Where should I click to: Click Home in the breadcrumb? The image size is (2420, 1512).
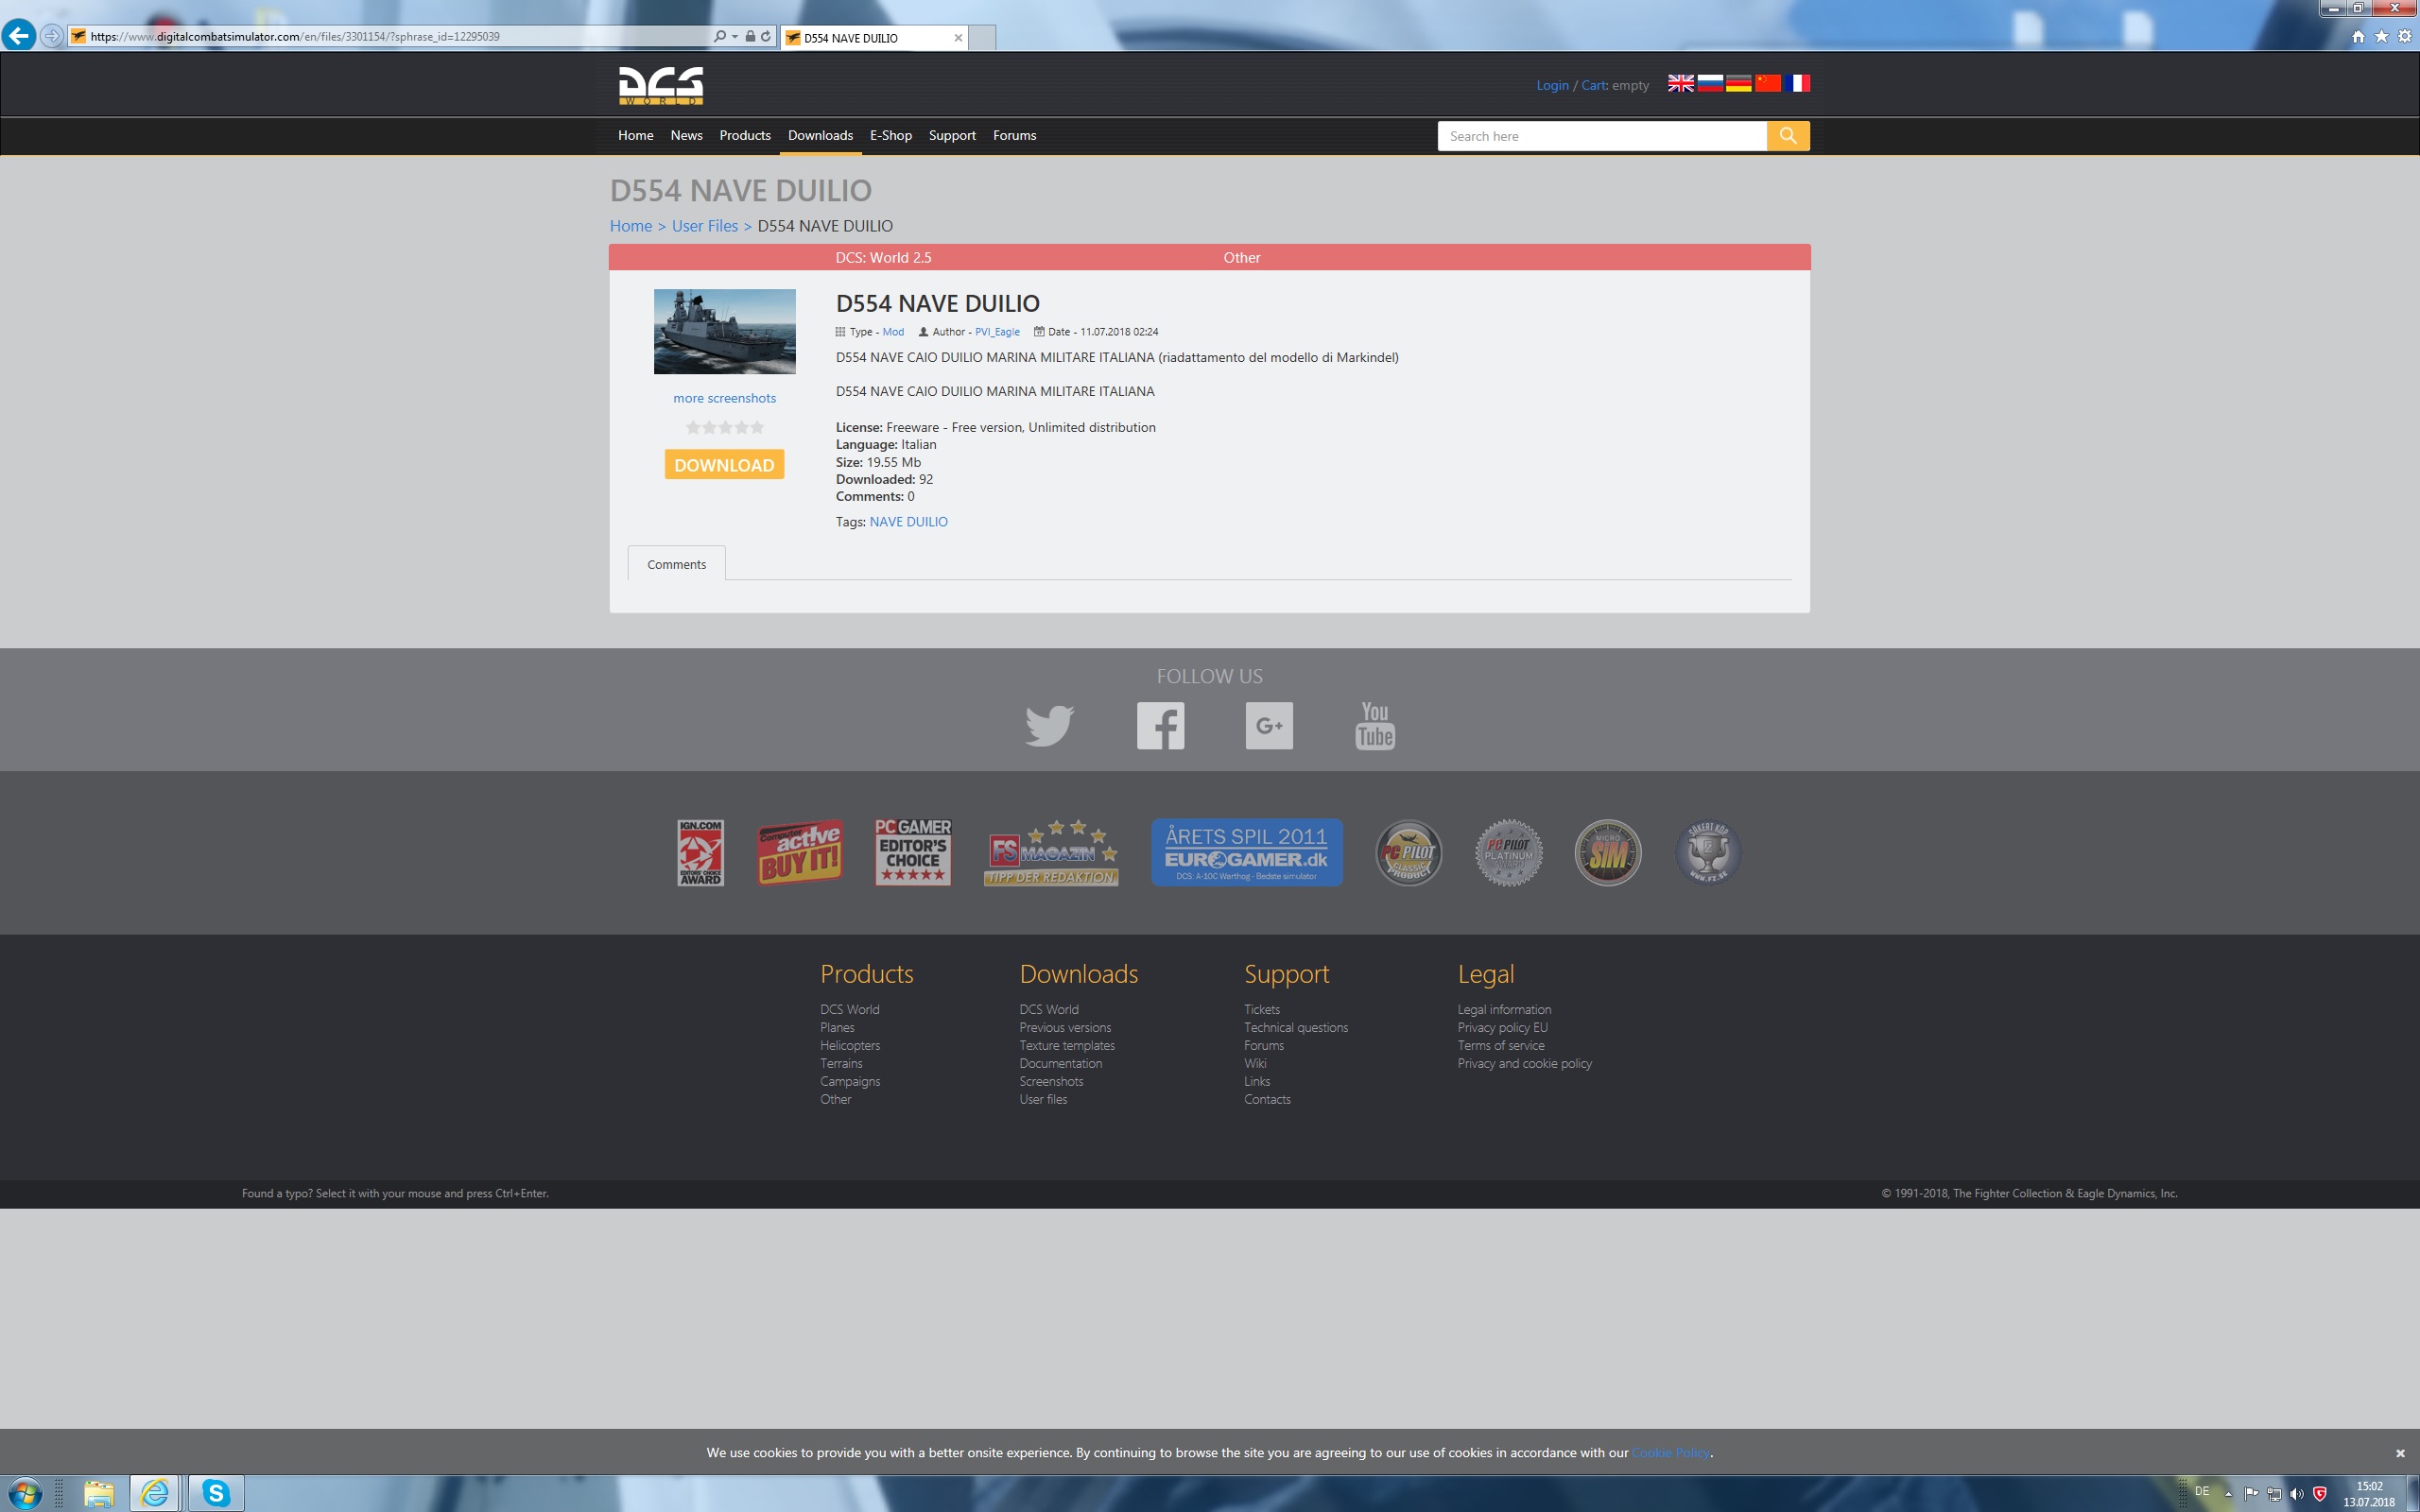click(630, 226)
